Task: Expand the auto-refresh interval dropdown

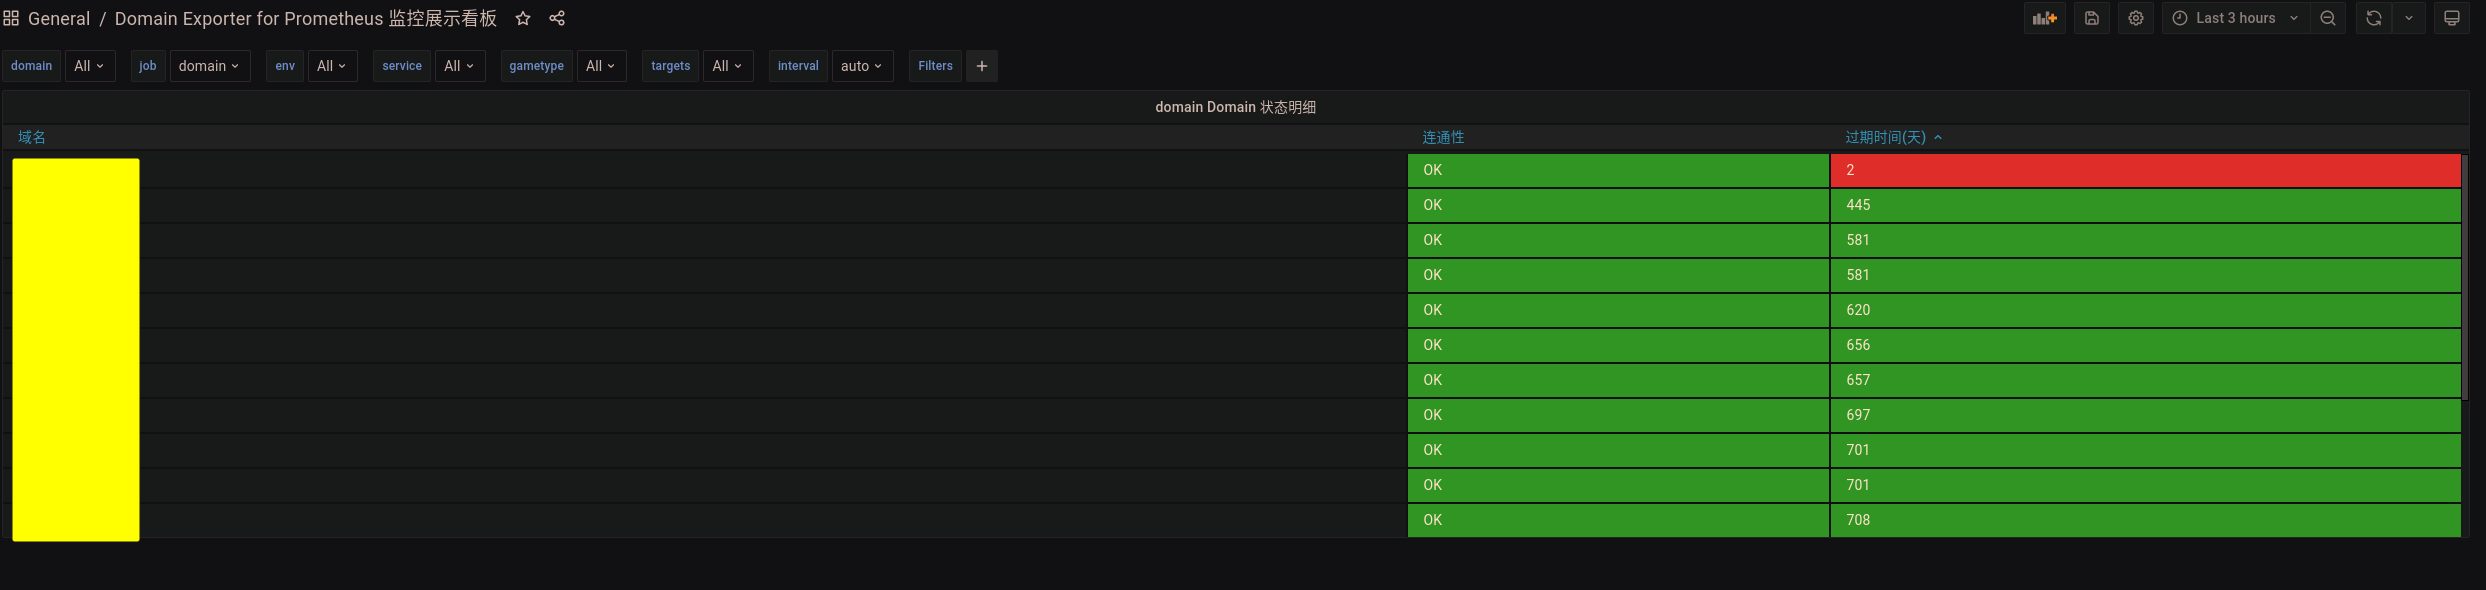Action: pos(2409,18)
